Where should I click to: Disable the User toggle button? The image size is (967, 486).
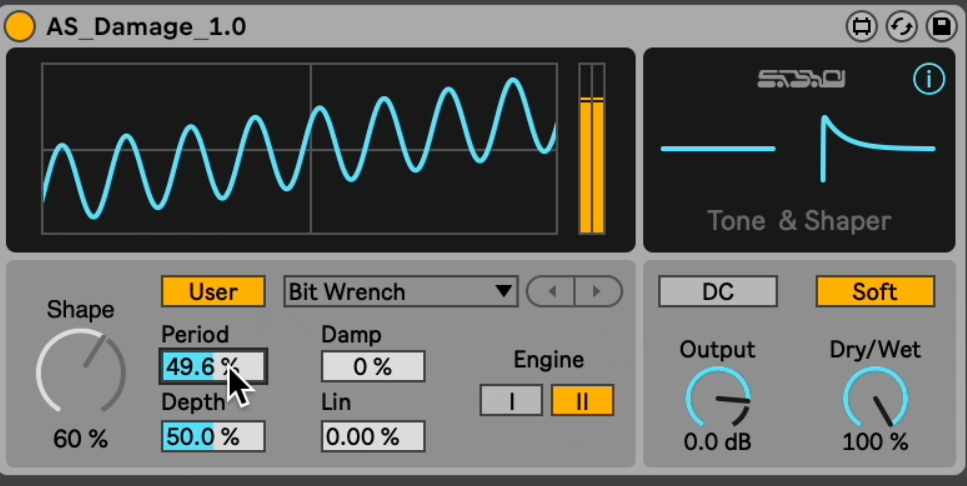(213, 292)
